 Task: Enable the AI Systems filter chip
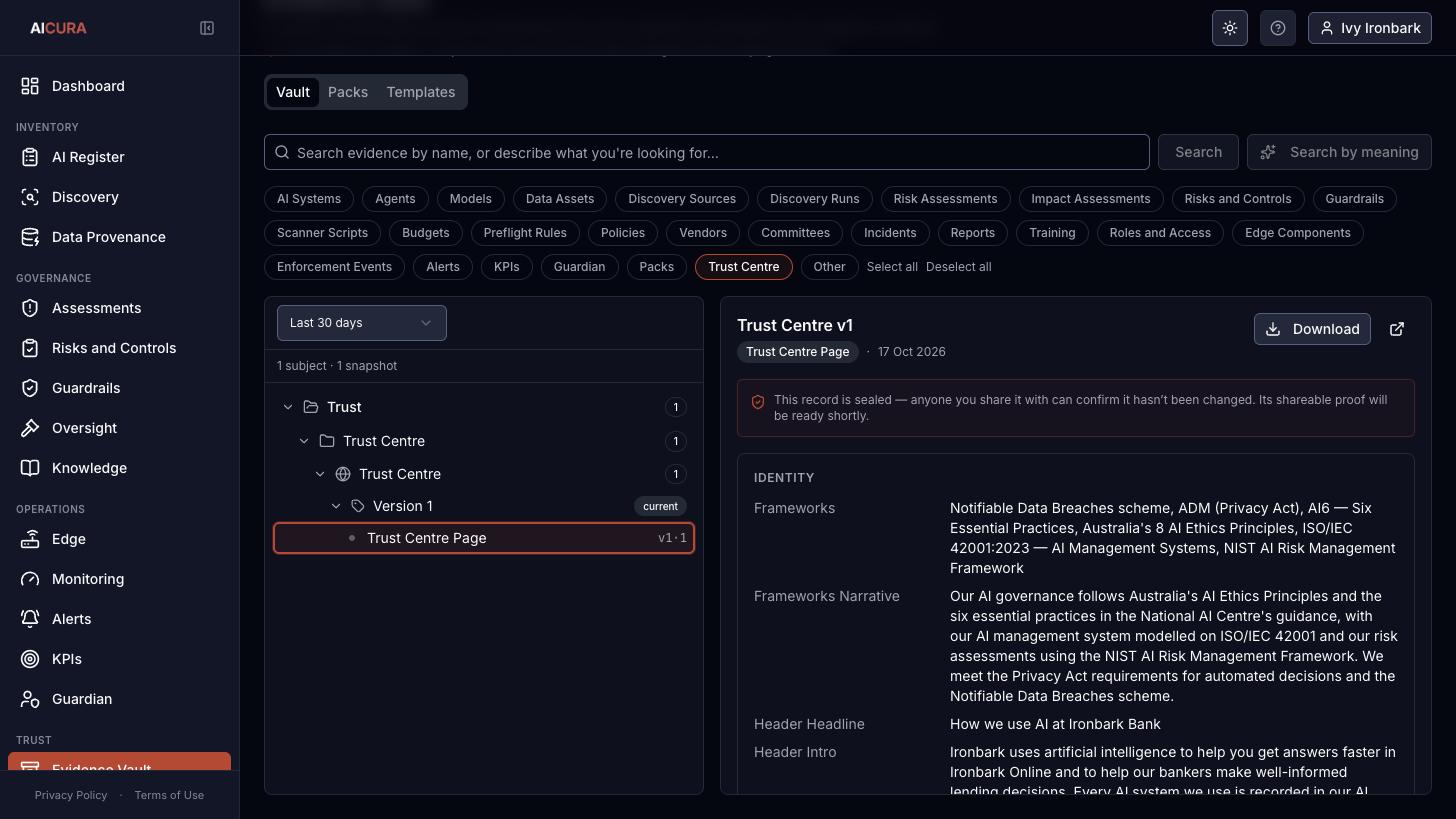pos(309,199)
